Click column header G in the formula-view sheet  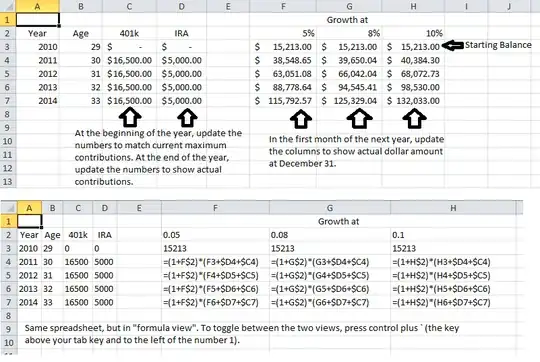[330, 208]
